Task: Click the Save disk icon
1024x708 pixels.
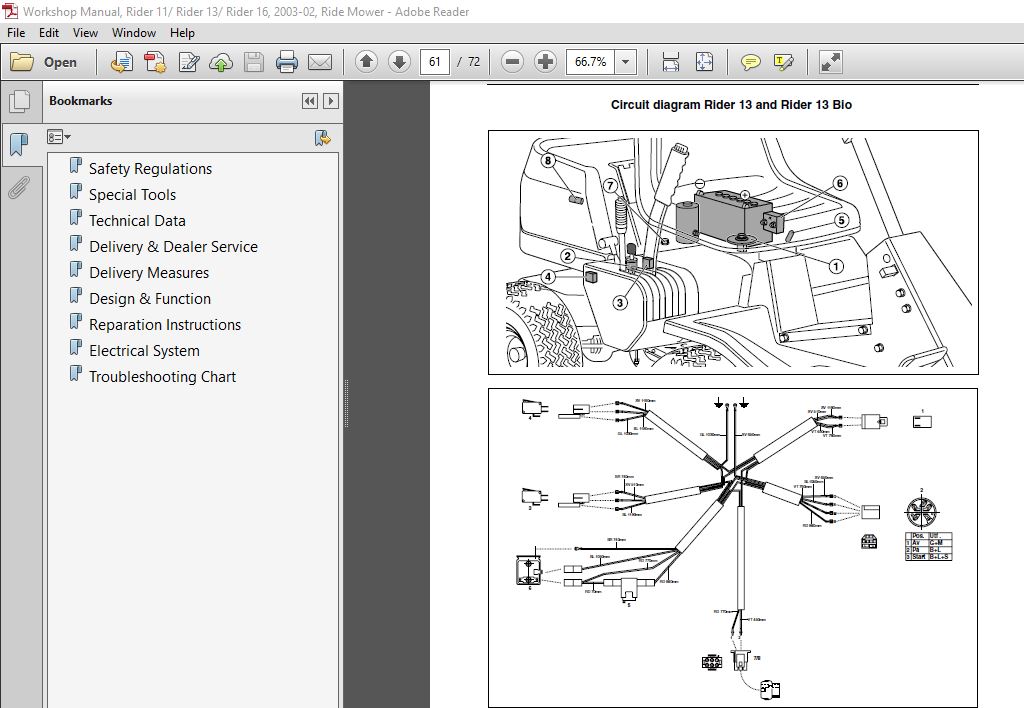Action: pyautogui.click(x=254, y=62)
